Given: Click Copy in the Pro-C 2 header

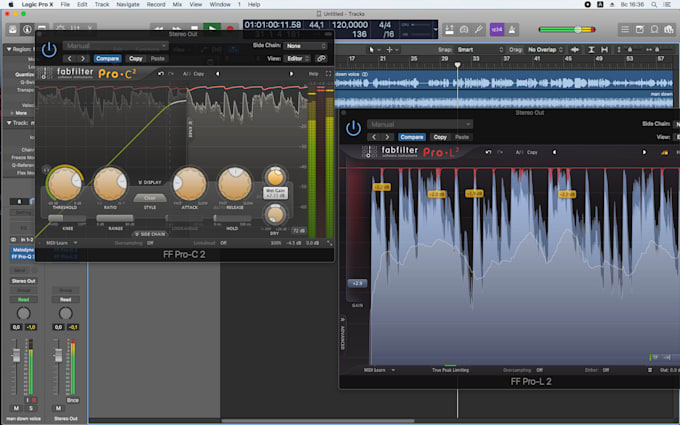Looking at the screenshot, I should [136, 59].
